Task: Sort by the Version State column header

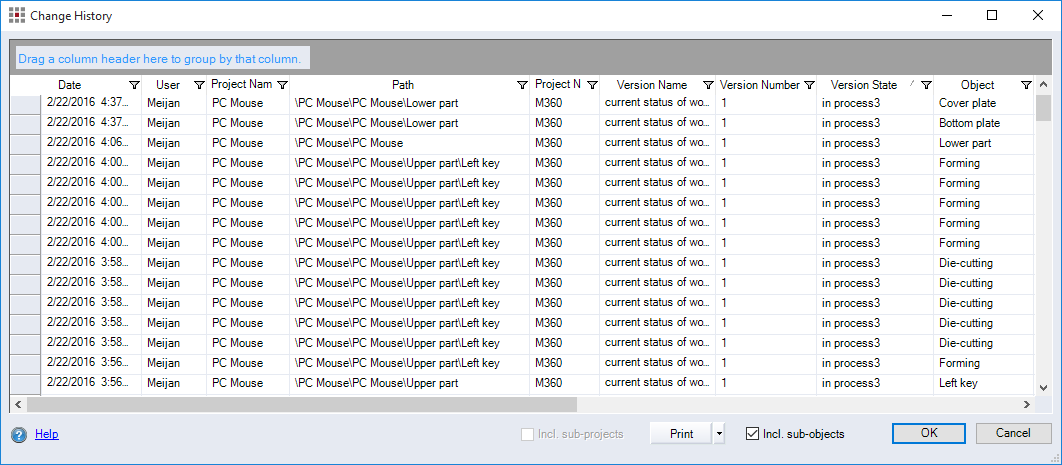Action: pos(864,86)
